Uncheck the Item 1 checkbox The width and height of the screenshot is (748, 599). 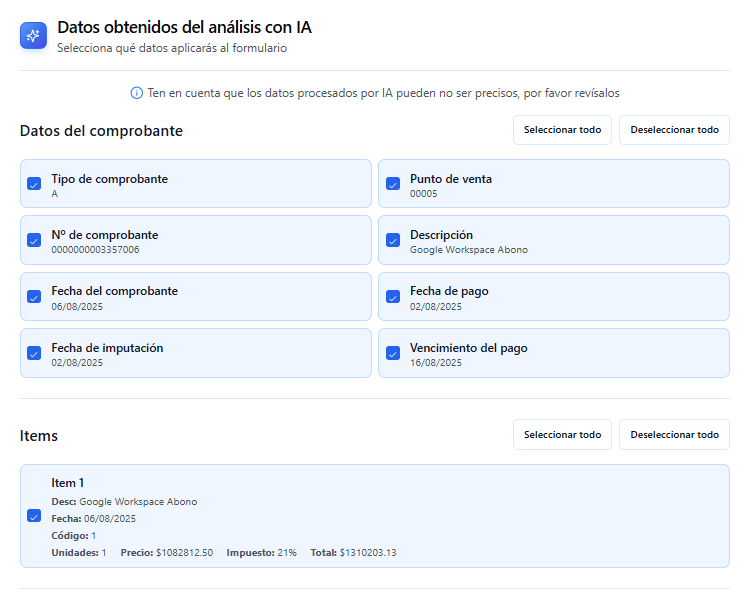(x=34, y=516)
